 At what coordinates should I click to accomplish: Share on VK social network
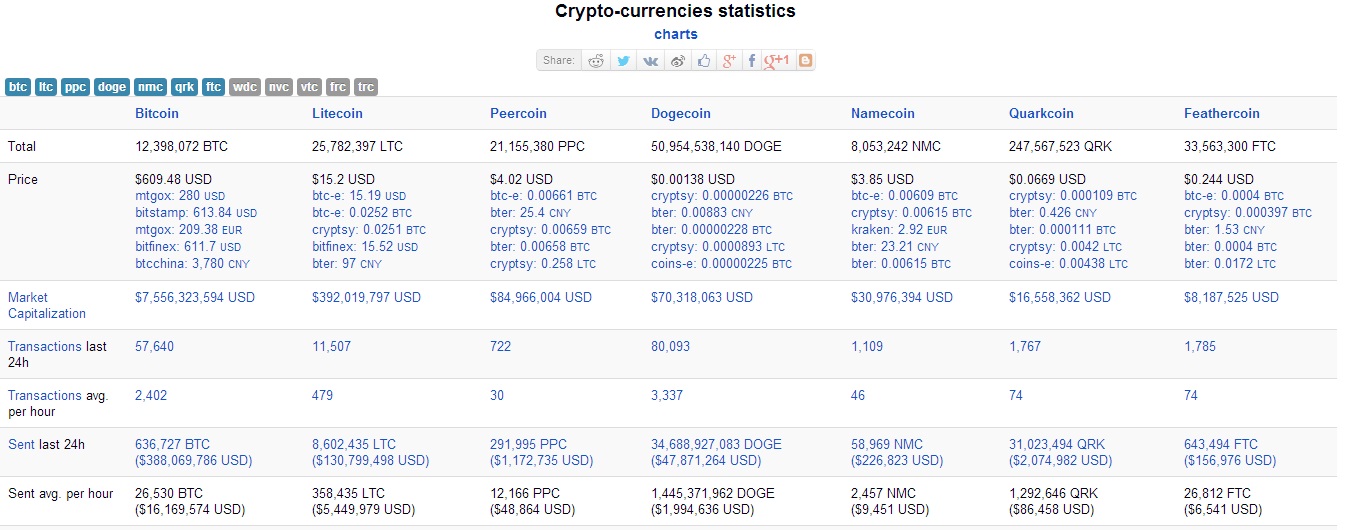(650, 61)
